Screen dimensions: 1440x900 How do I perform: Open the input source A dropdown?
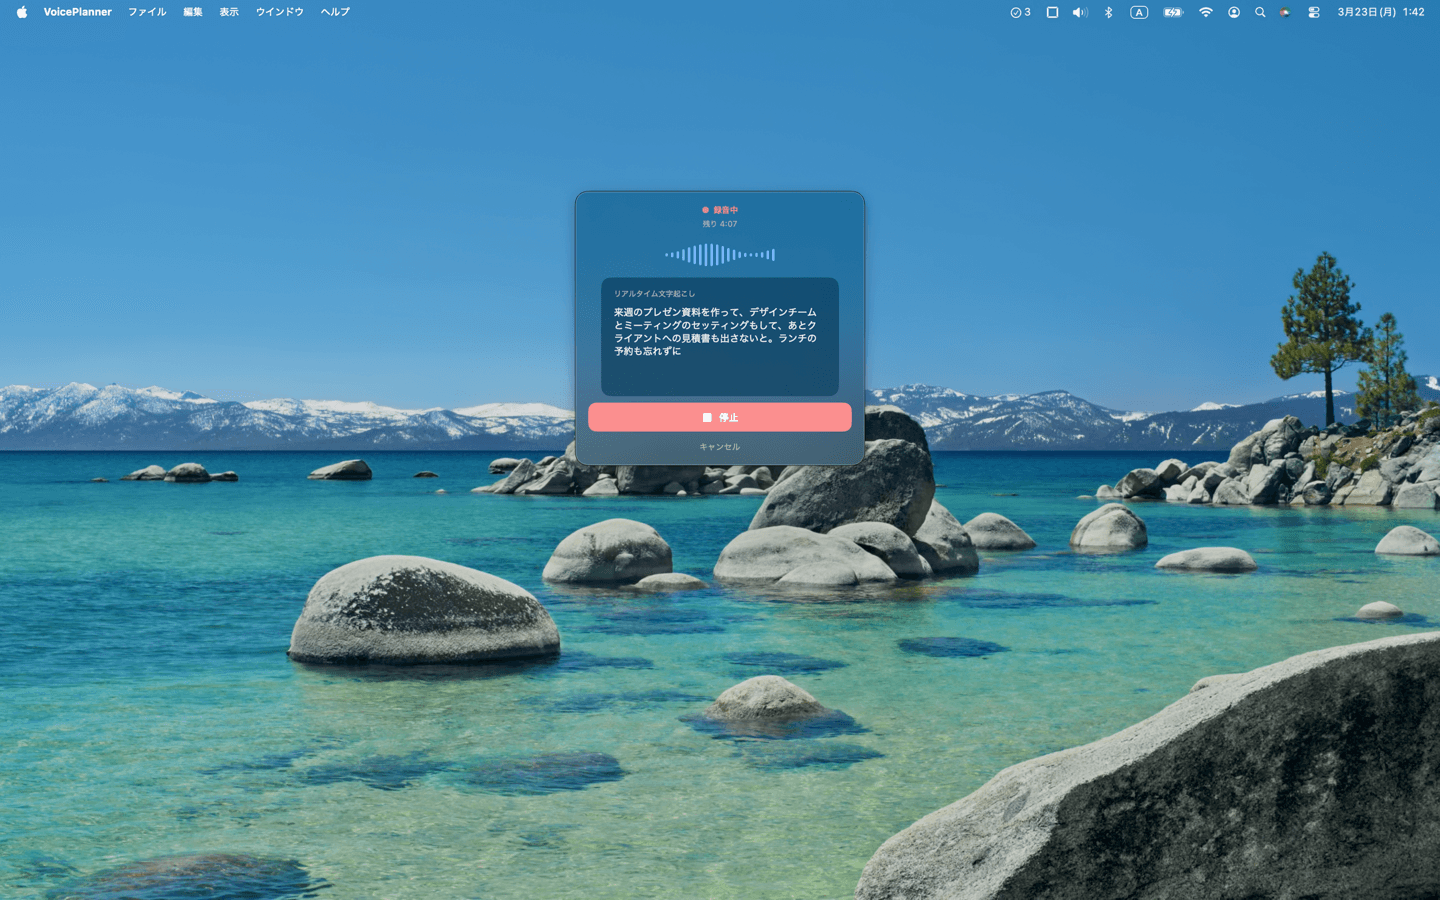[1139, 12]
